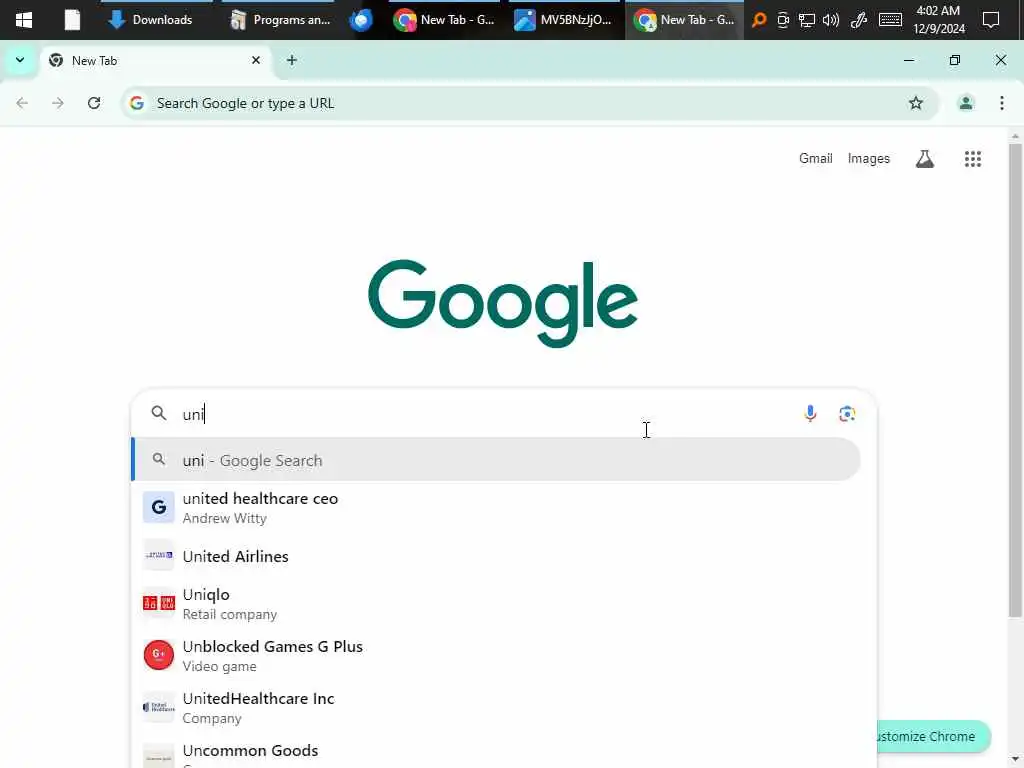Click the scrollbar down arrow

click(1015, 759)
